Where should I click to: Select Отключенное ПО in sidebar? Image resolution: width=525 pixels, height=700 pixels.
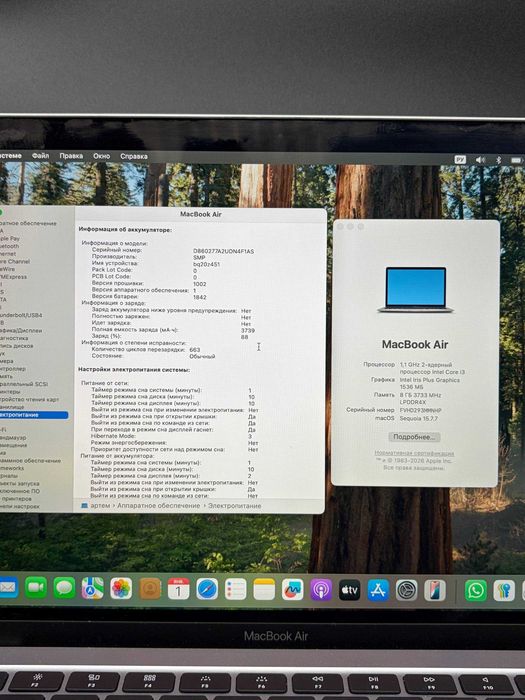20,491
